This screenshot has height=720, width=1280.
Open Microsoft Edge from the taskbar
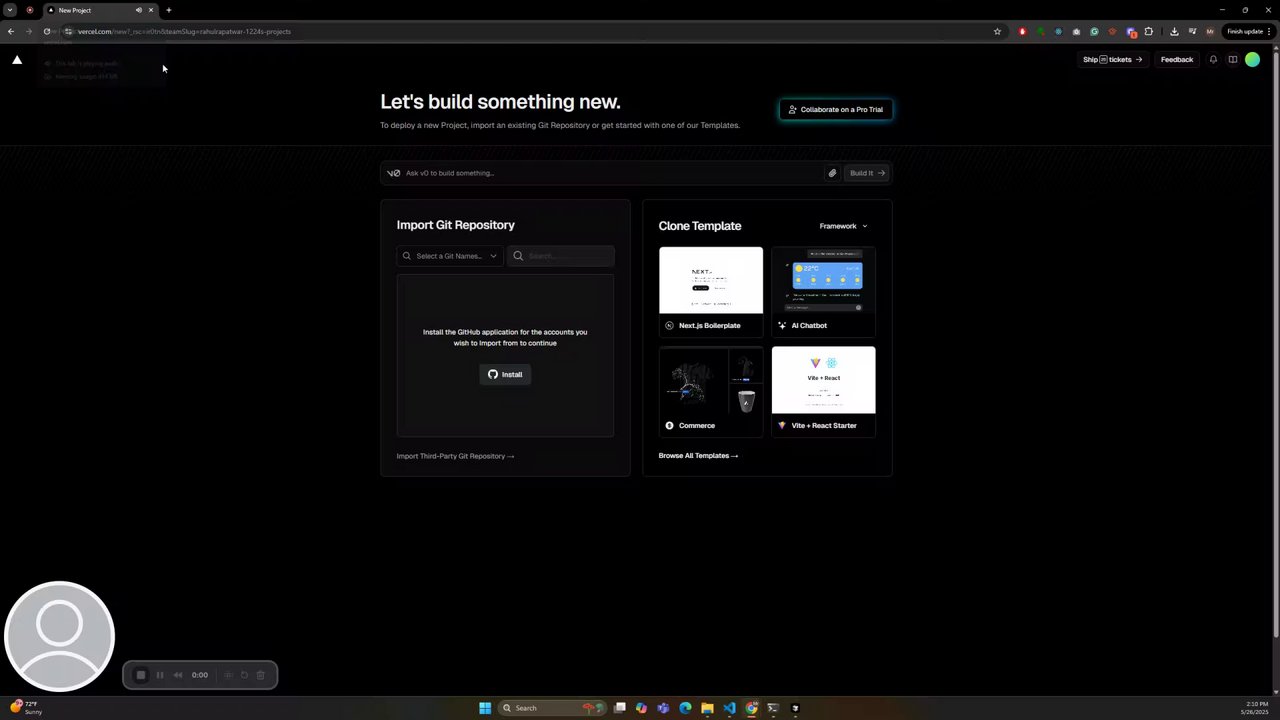tap(685, 708)
